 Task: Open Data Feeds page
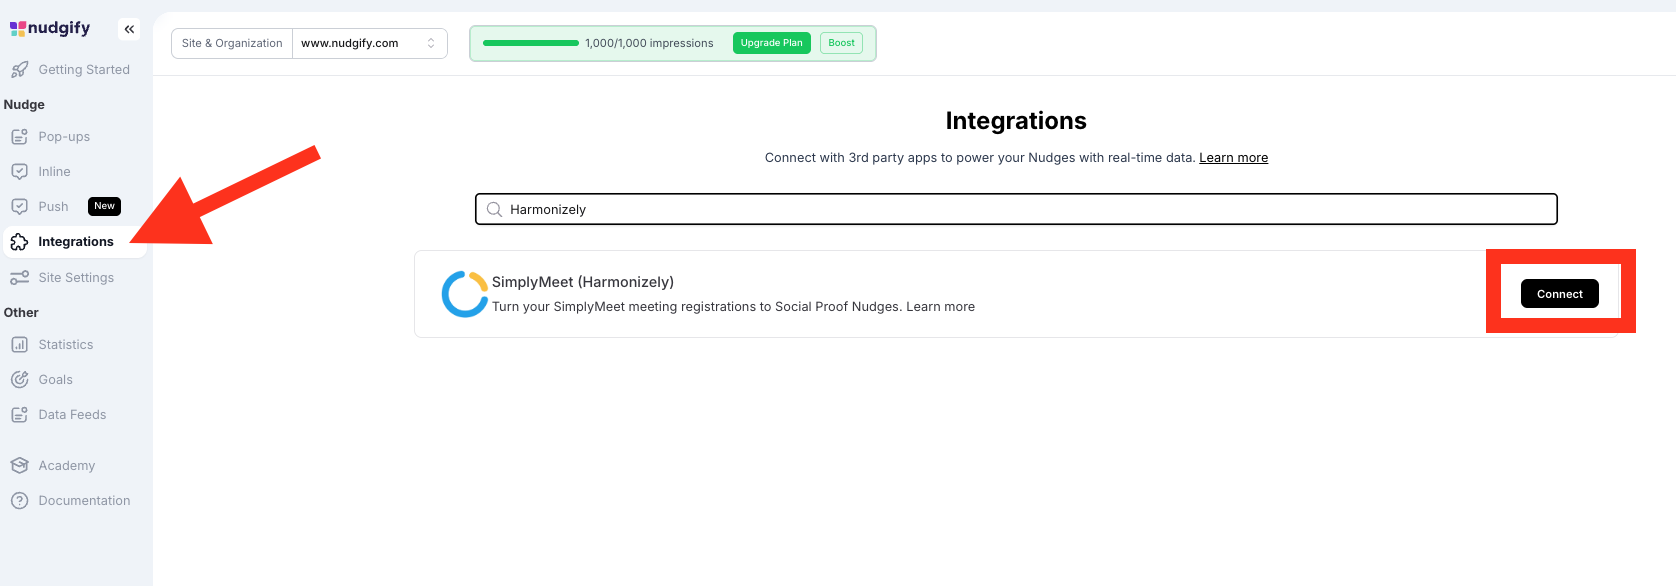click(x=72, y=415)
